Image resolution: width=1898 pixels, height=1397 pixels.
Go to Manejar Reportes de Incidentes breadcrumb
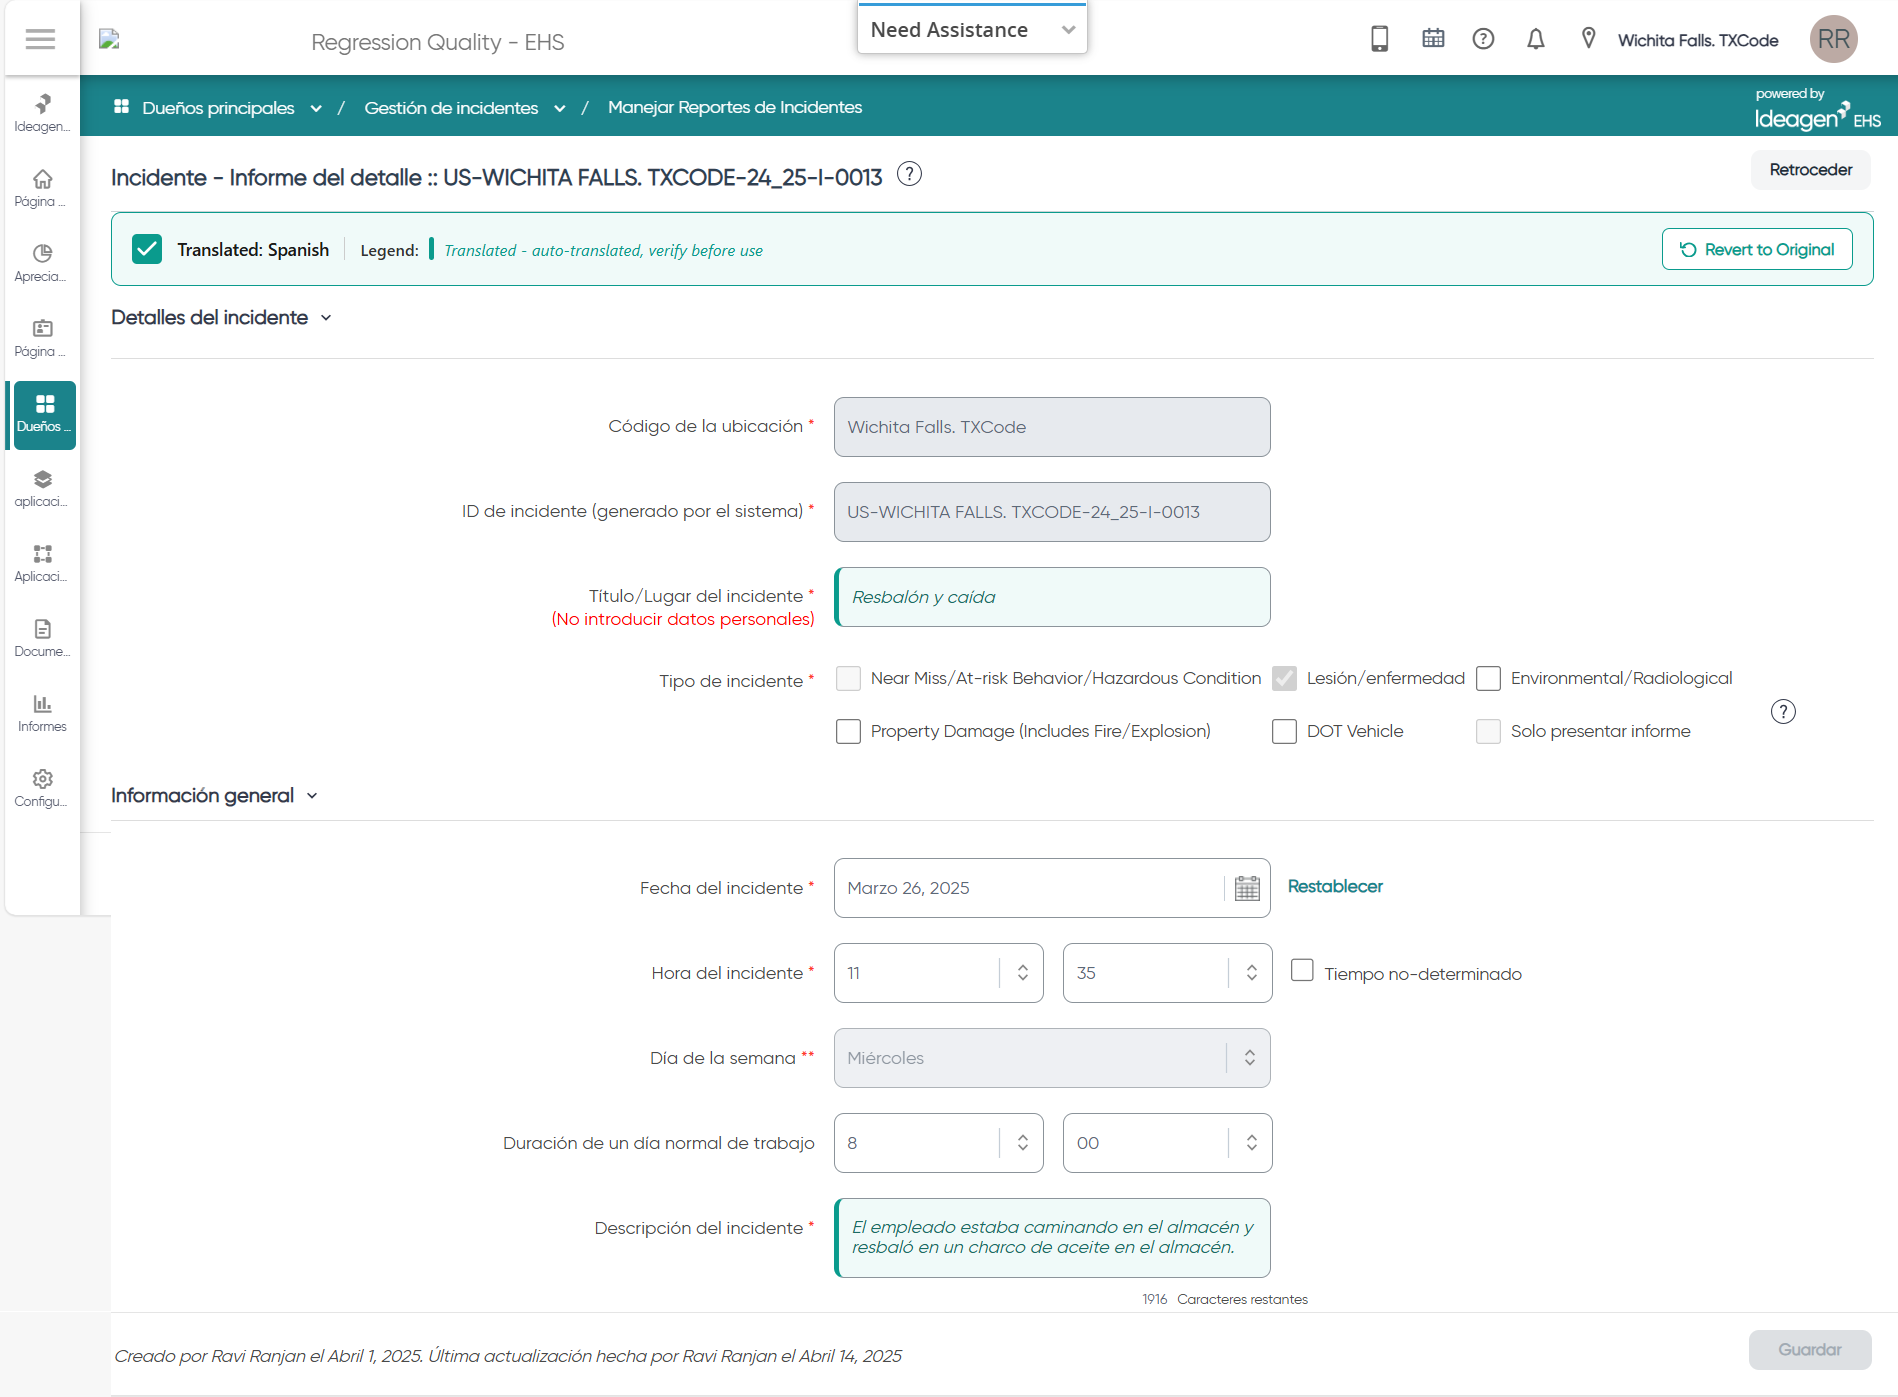pos(735,107)
